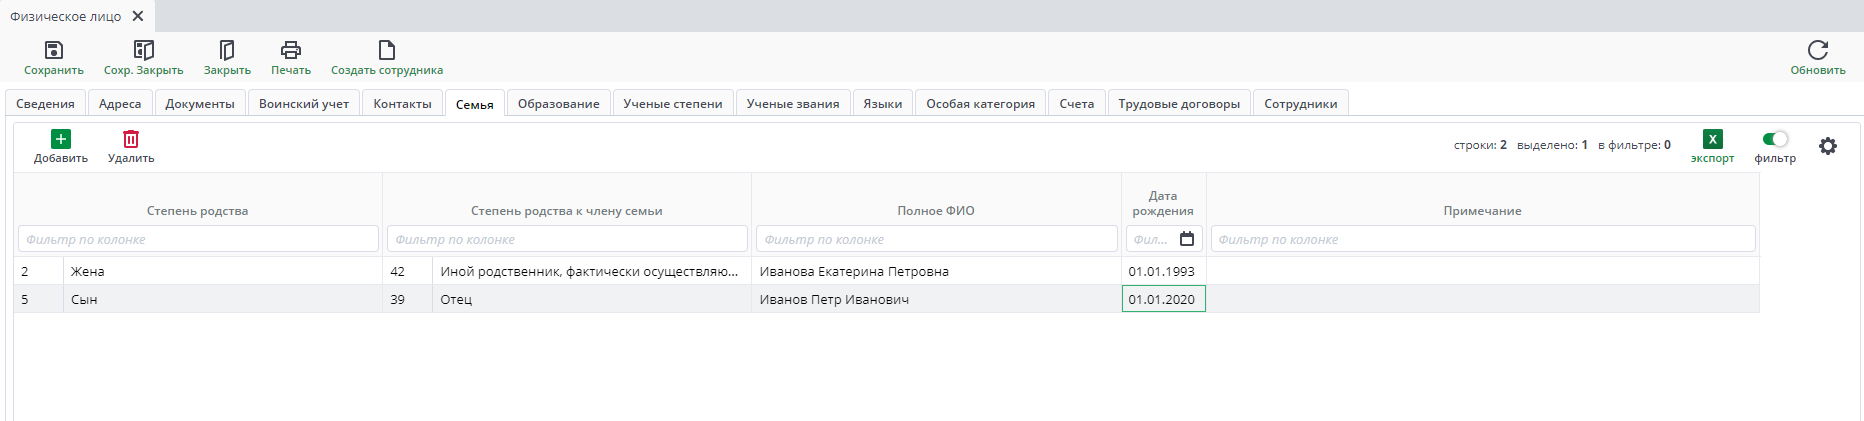The image size is (1864, 421).
Task: Click the Полное ФИО column filter field
Action: pyautogui.click(x=936, y=239)
